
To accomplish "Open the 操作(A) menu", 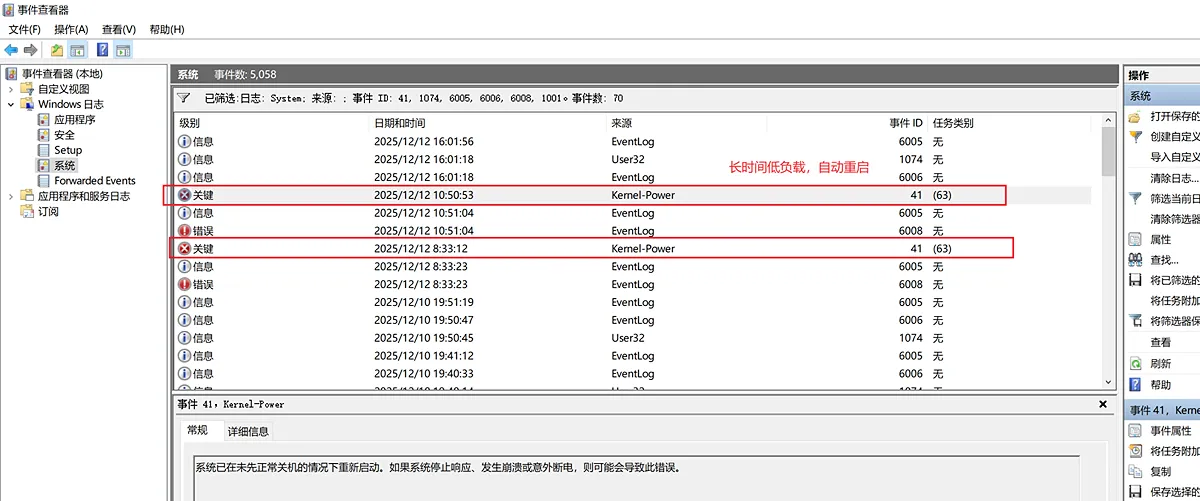I will 71,29.
